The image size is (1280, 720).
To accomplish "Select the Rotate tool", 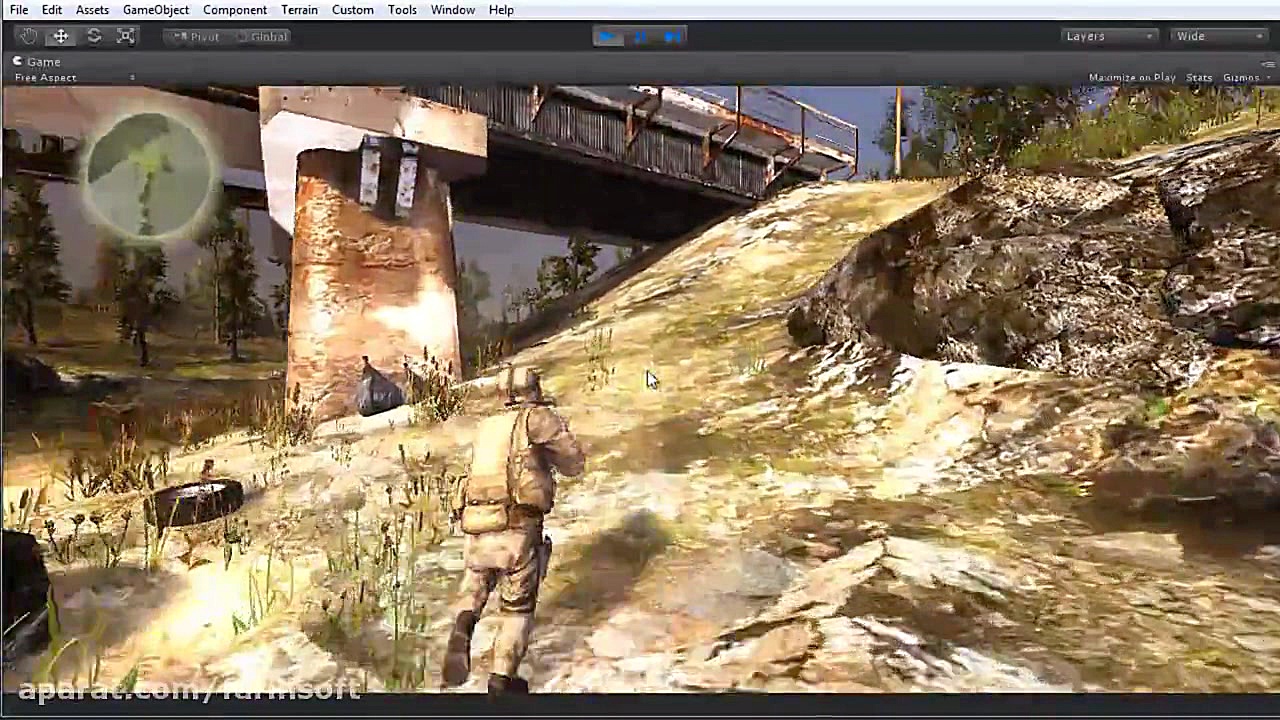I will 94,36.
